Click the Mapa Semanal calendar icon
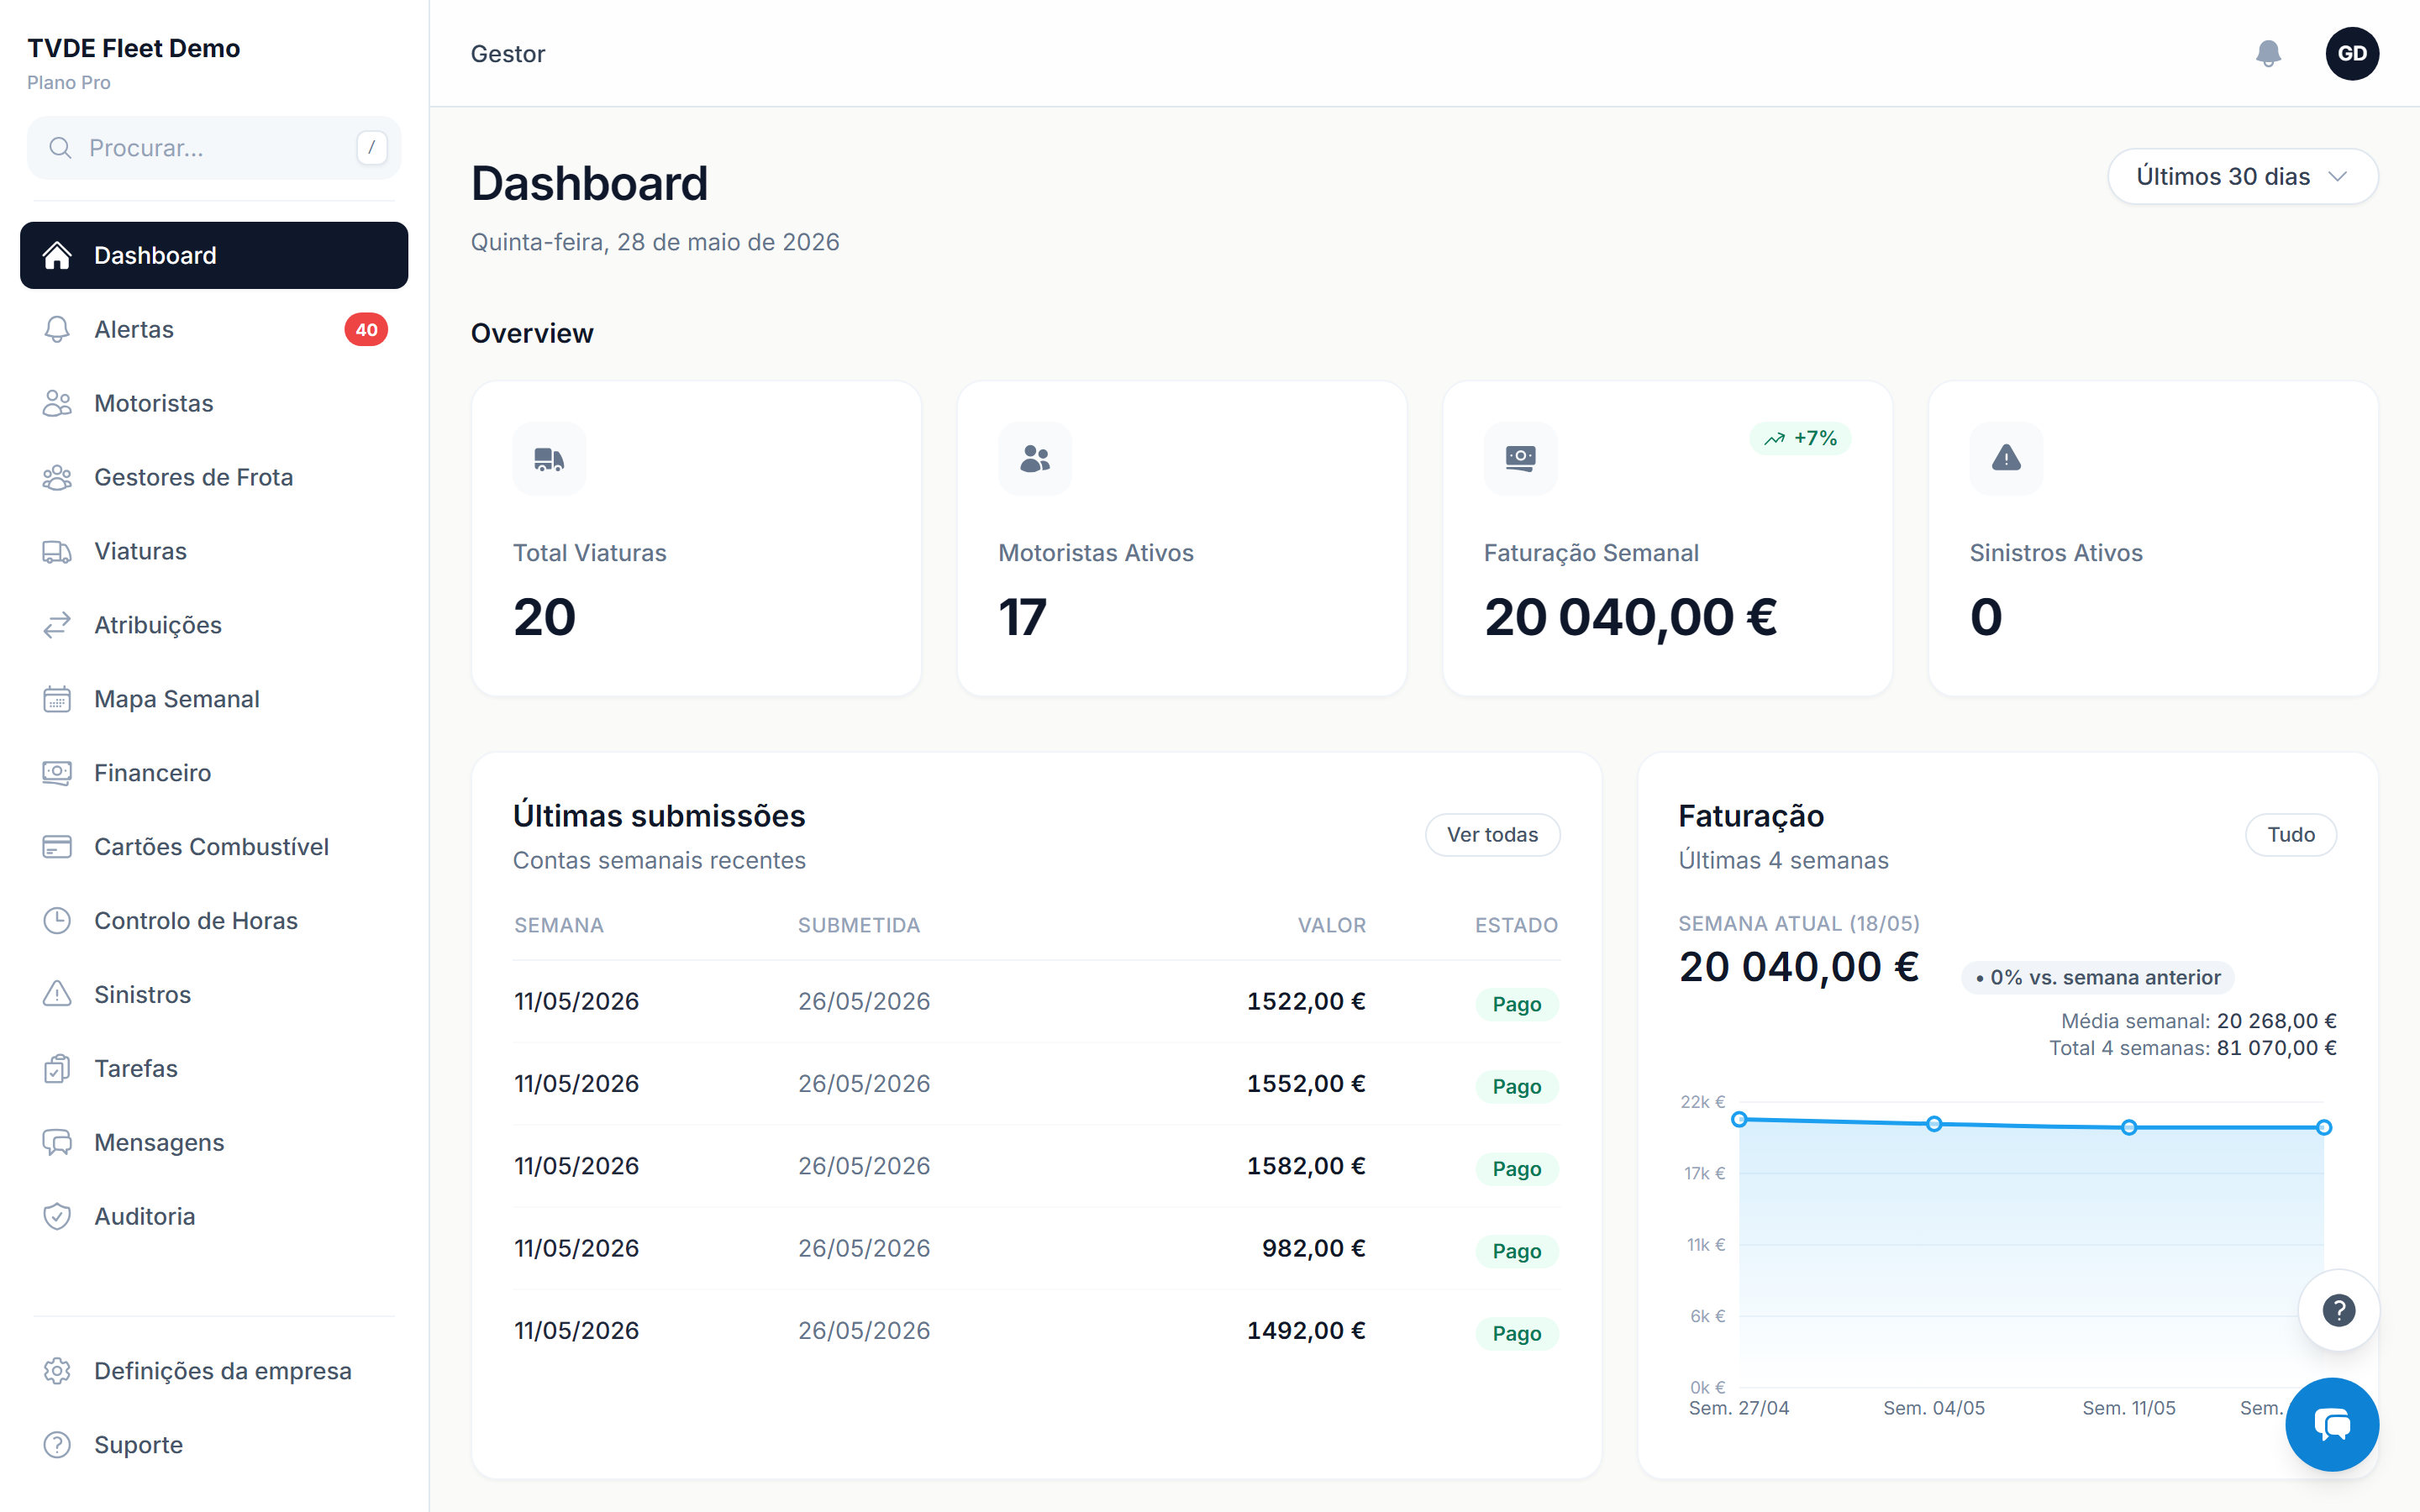Screen dimensions: 2420x1512 pos(57,700)
